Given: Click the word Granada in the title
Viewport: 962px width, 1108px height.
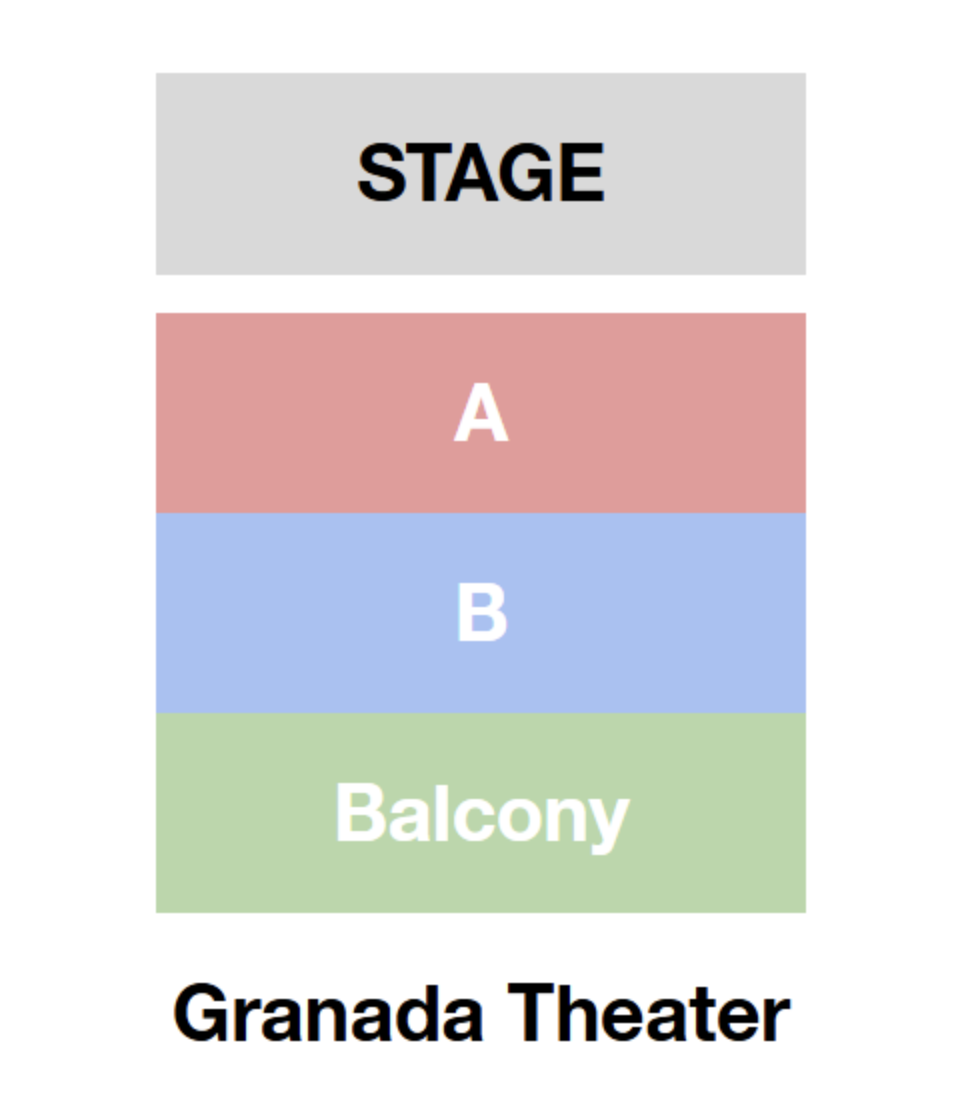Looking at the screenshot, I should pyautogui.click(x=329, y=1015).
